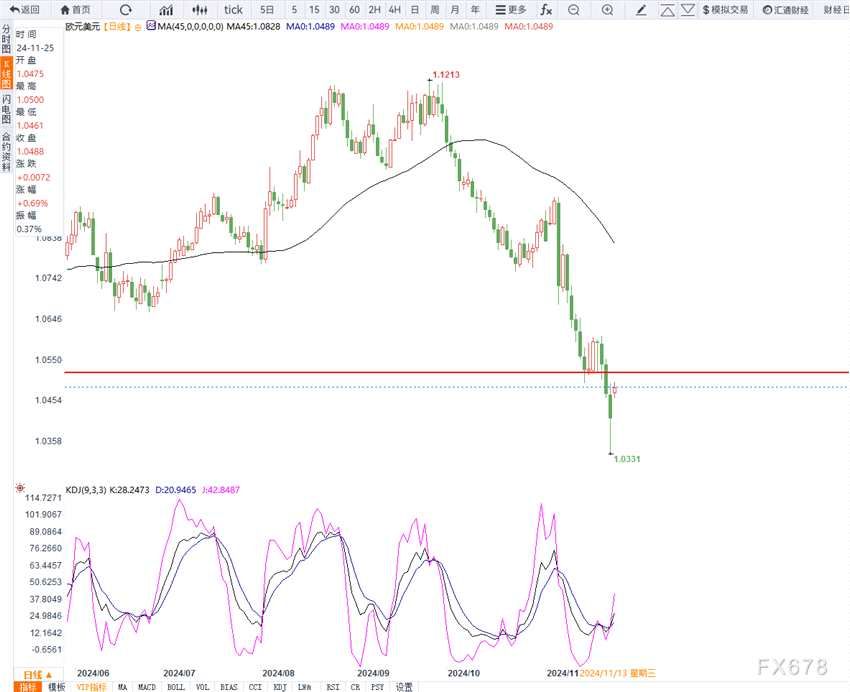Image resolution: width=850 pixels, height=692 pixels.
Task: Click the refresh icon in the toolbar
Action: pyautogui.click(x=125, y=9)
